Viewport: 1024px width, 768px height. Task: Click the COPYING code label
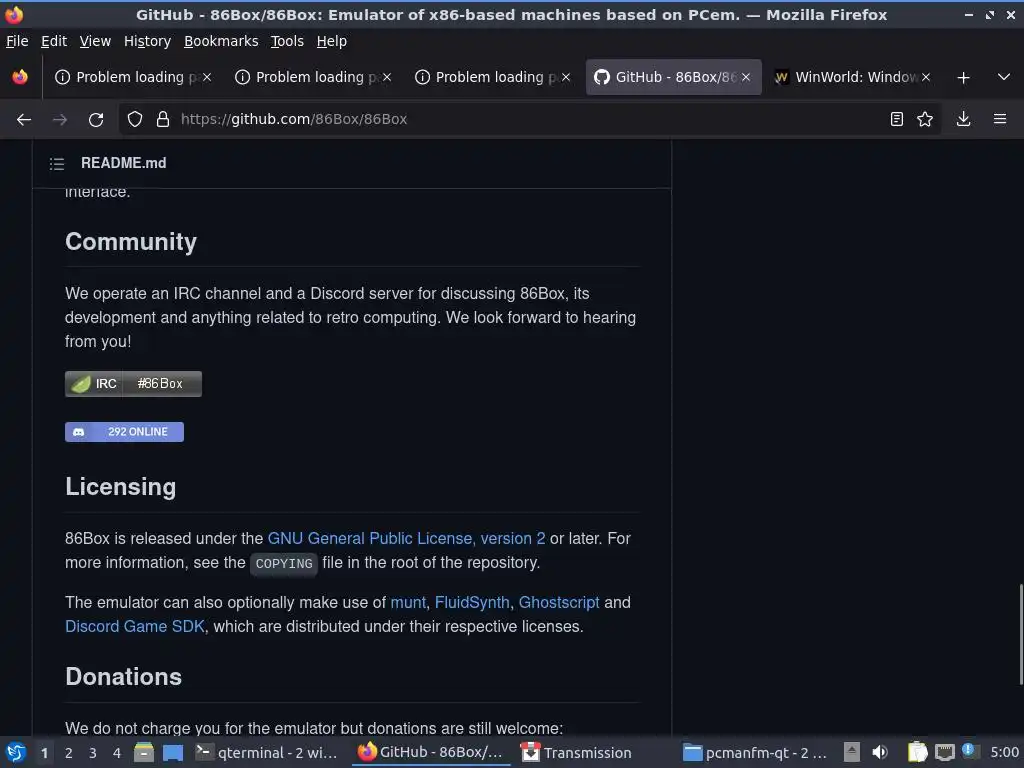(x=284, y=564)
